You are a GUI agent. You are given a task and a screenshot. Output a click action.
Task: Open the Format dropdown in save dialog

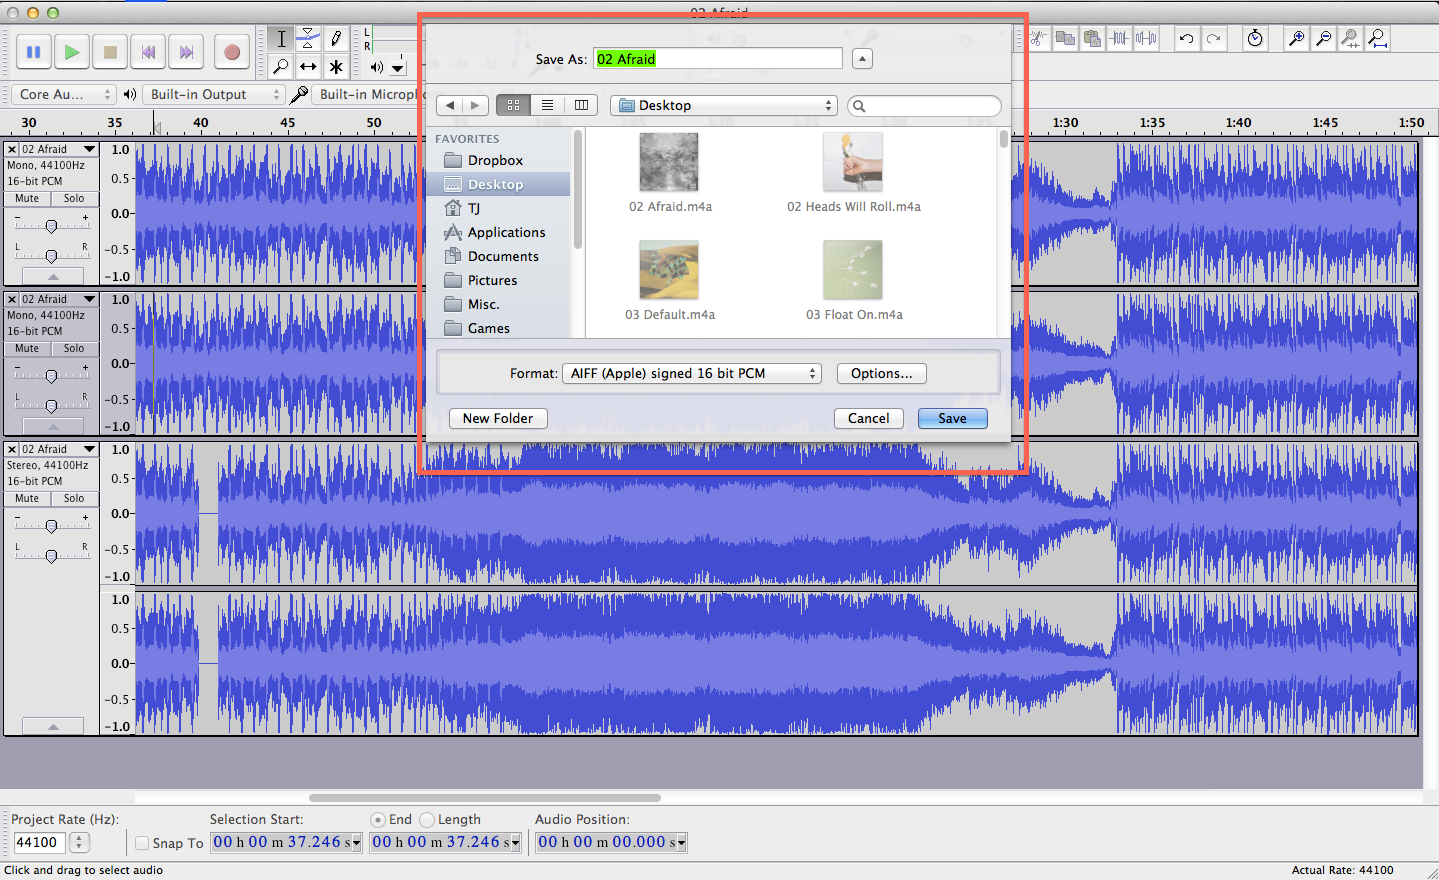click(x=691, y=373)
